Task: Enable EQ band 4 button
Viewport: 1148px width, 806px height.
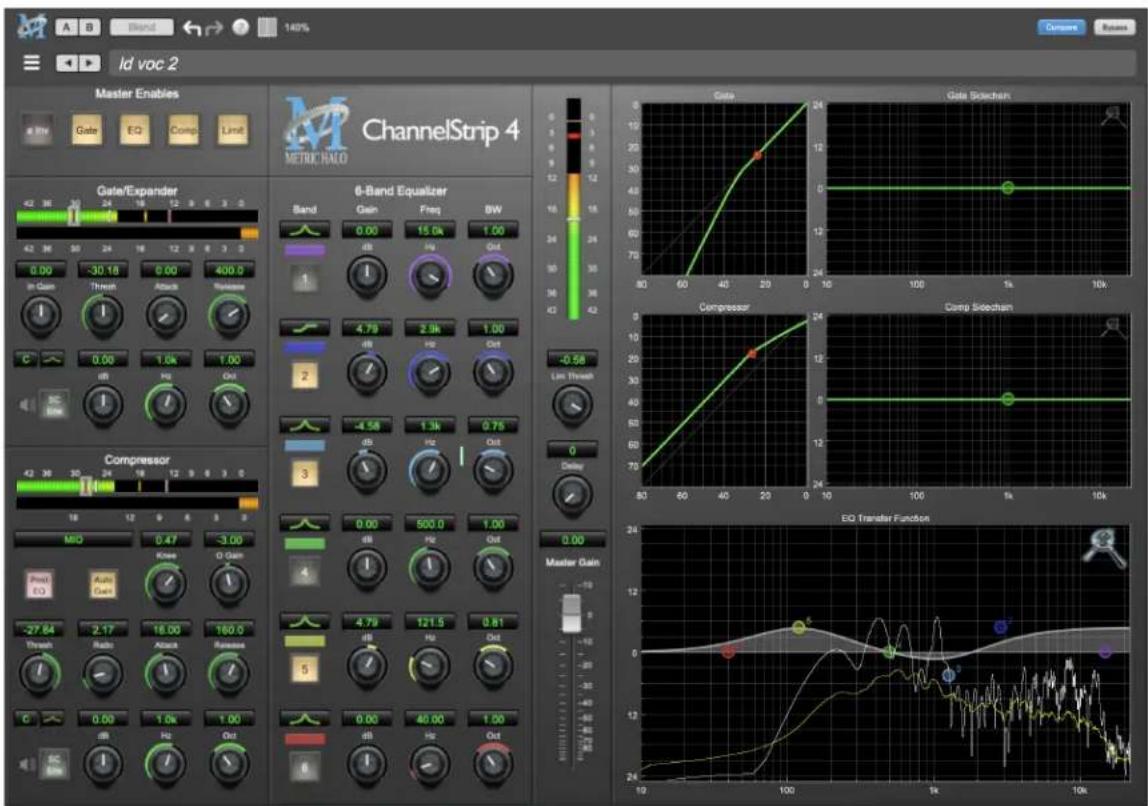Action: [x=305, y=572]
